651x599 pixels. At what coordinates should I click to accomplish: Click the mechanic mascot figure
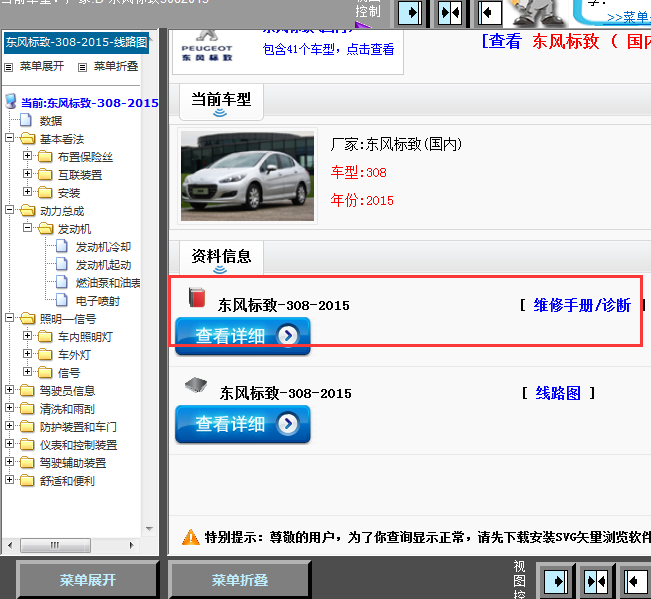pyautogui.click(x=537, y=12)
